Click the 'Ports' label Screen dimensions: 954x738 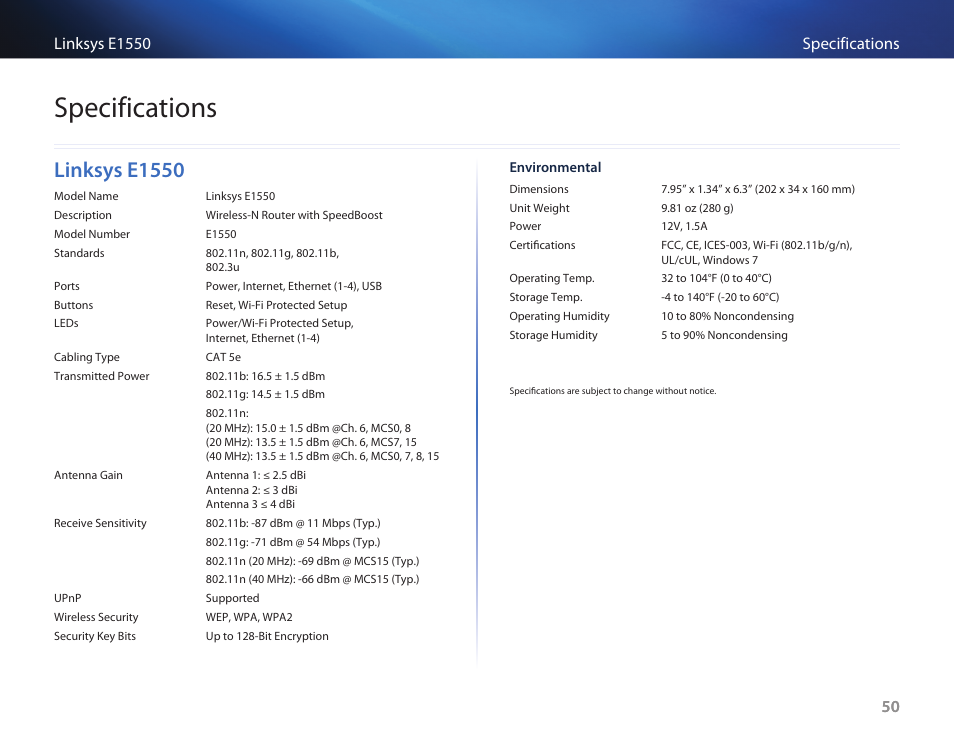click(66, 286)
